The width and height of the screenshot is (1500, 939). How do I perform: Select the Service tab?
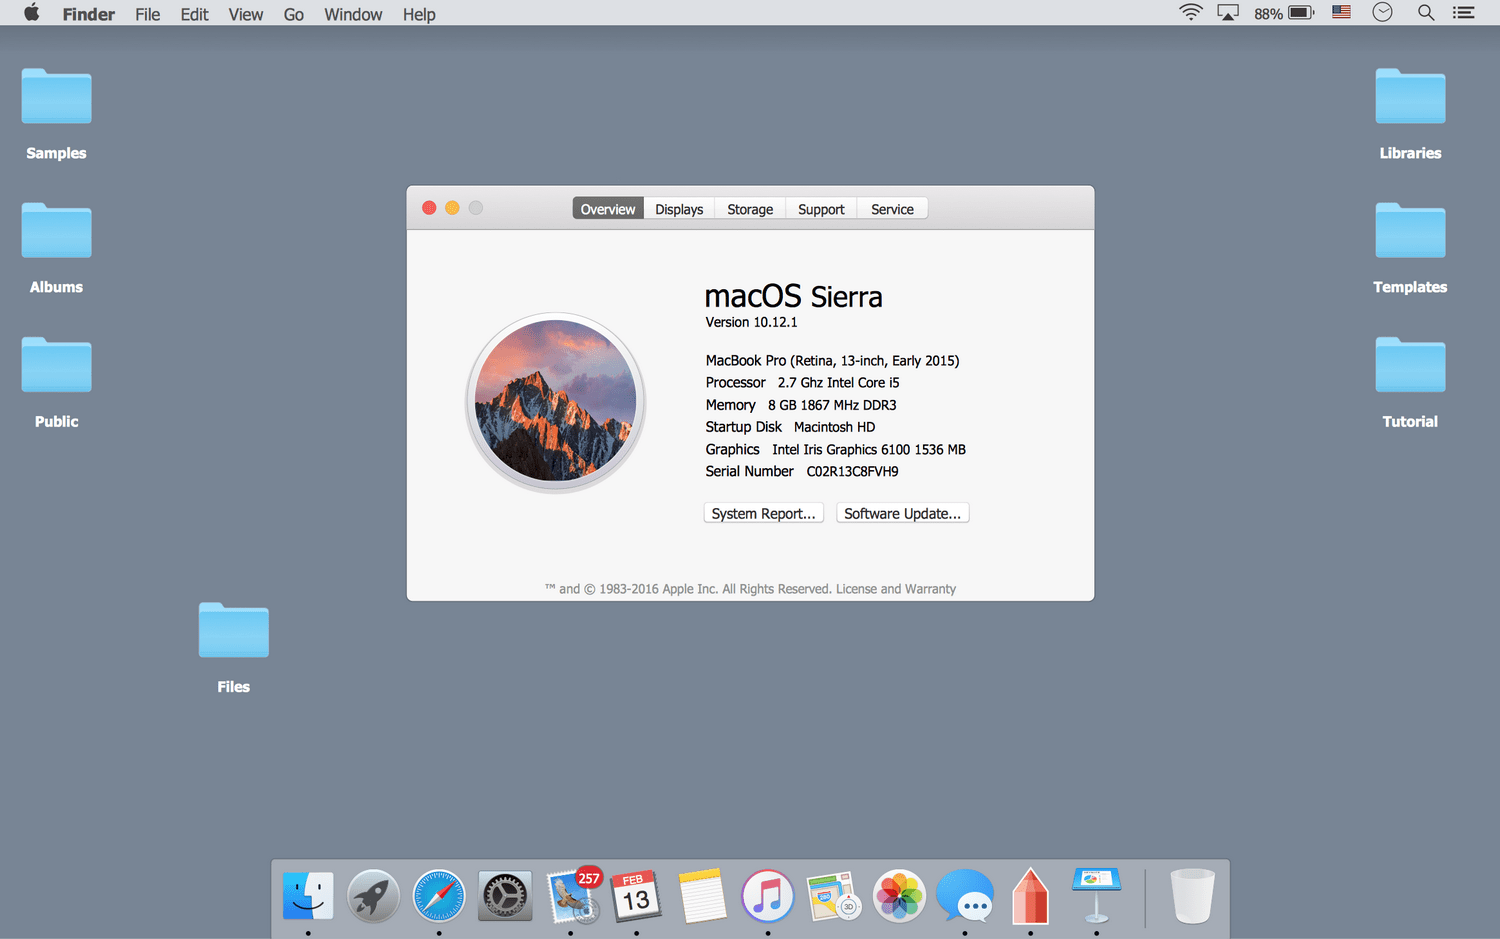(x=891, y=208)
